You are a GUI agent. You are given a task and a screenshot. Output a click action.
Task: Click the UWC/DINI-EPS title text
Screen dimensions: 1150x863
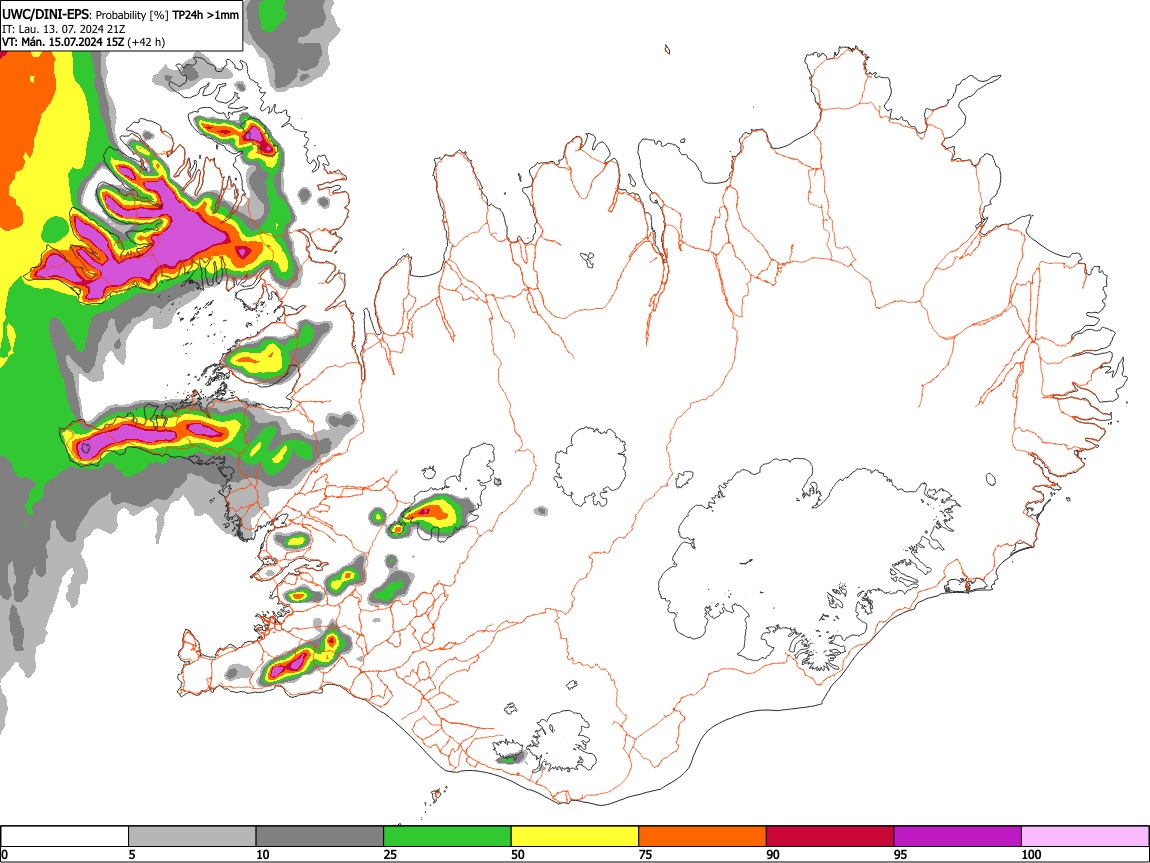(45, 15)
